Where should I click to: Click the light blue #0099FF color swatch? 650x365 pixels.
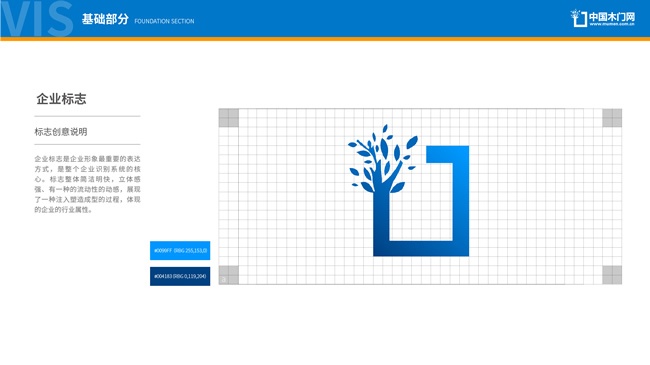coord(180,251)
